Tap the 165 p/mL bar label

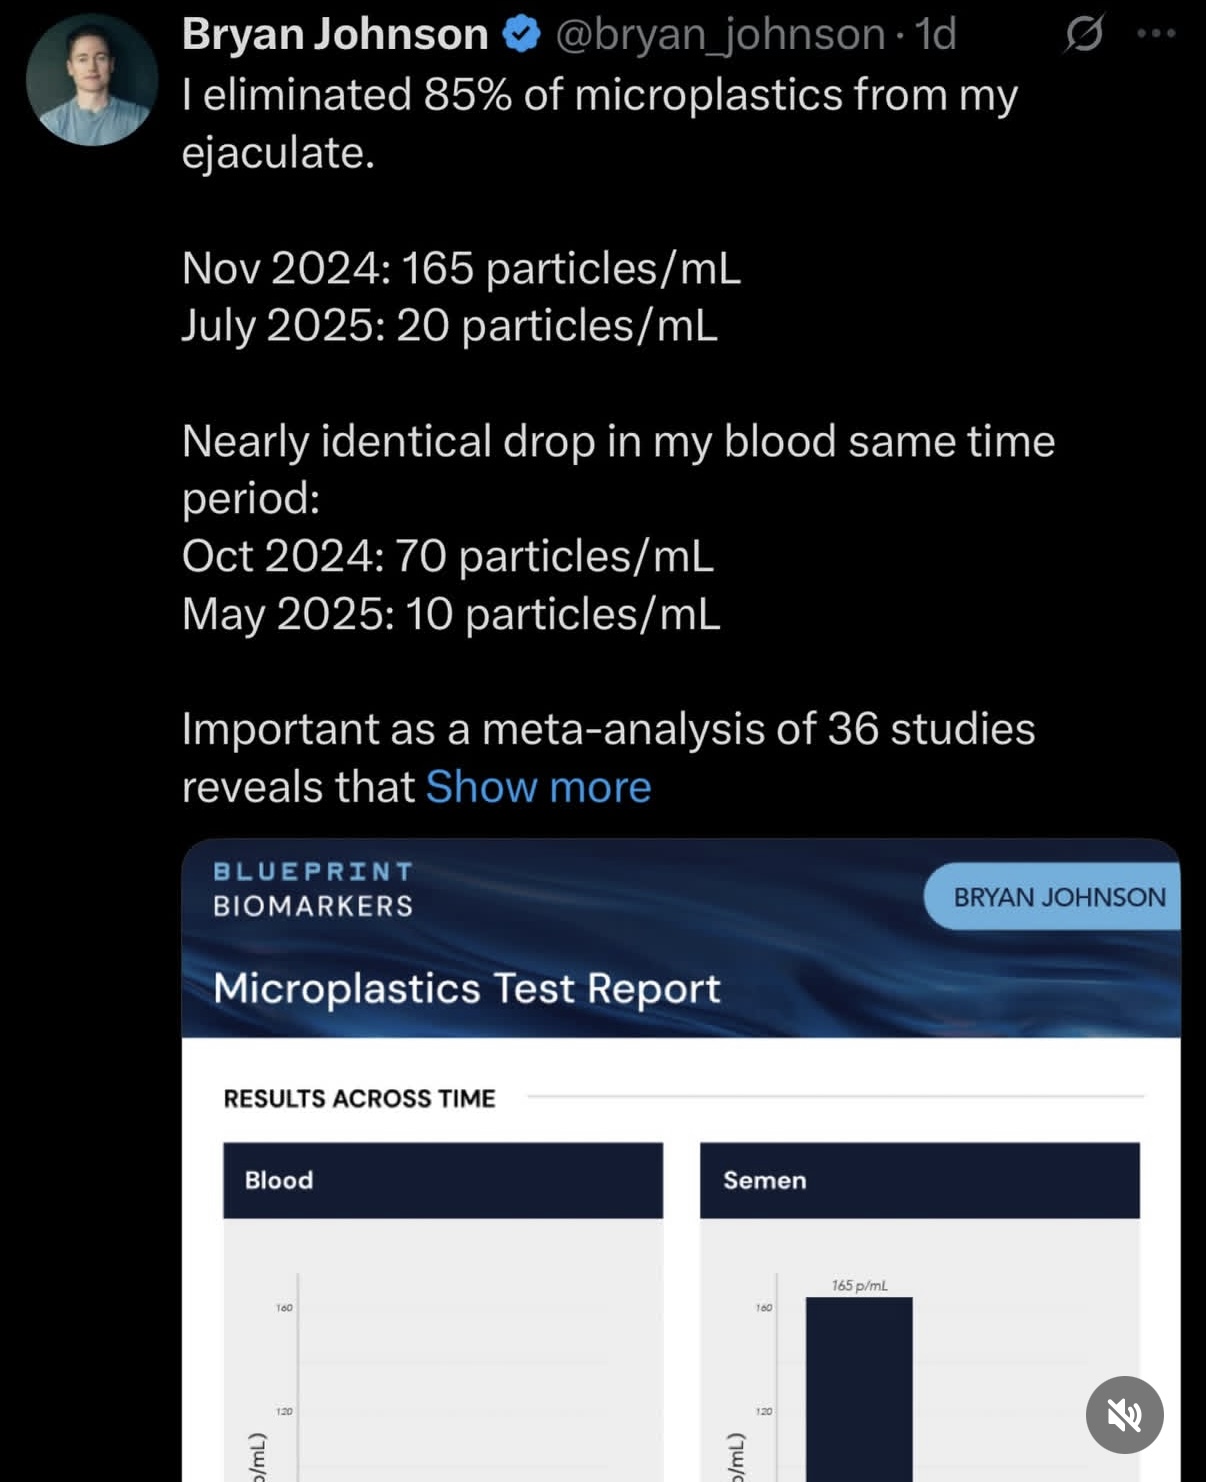pos(859,1285)
